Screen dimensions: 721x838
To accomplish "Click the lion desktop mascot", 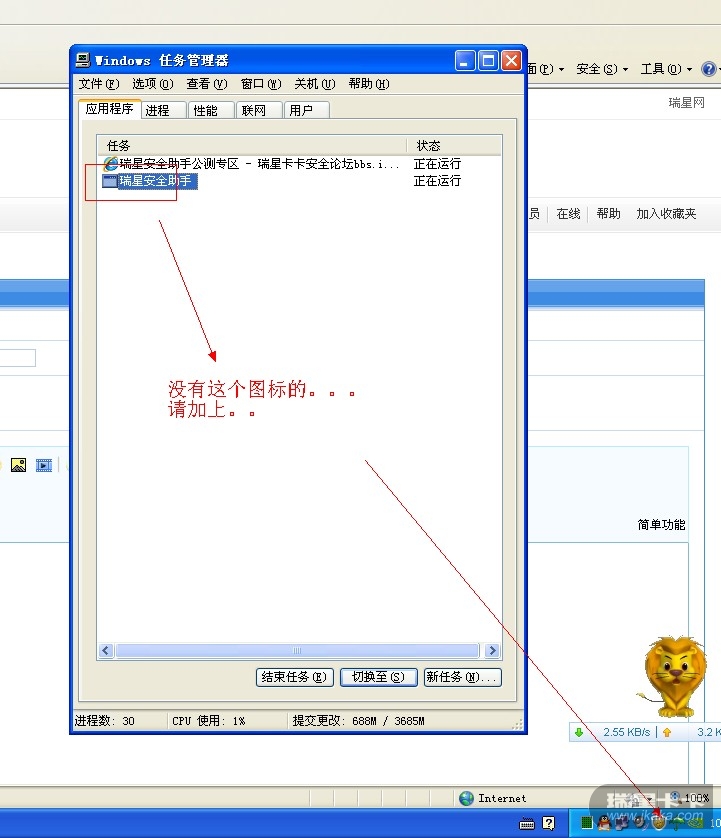I will [x=673, y=676].
